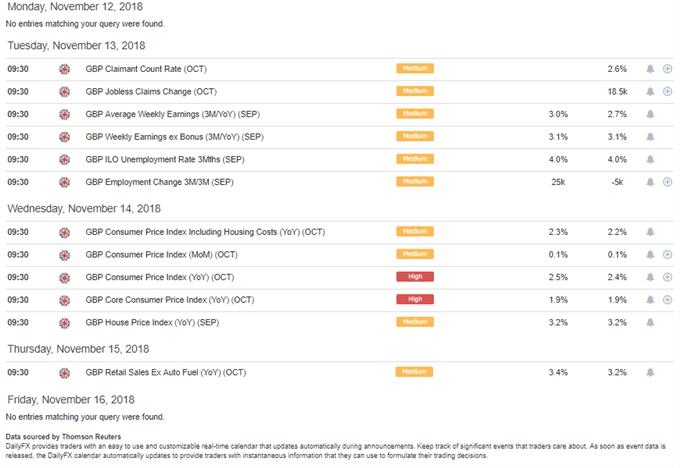Click the bell icon for GBP Retail Sales Ex Auto Fuel
The width and height of the screenshot is (680, 468).
[649, 372]
